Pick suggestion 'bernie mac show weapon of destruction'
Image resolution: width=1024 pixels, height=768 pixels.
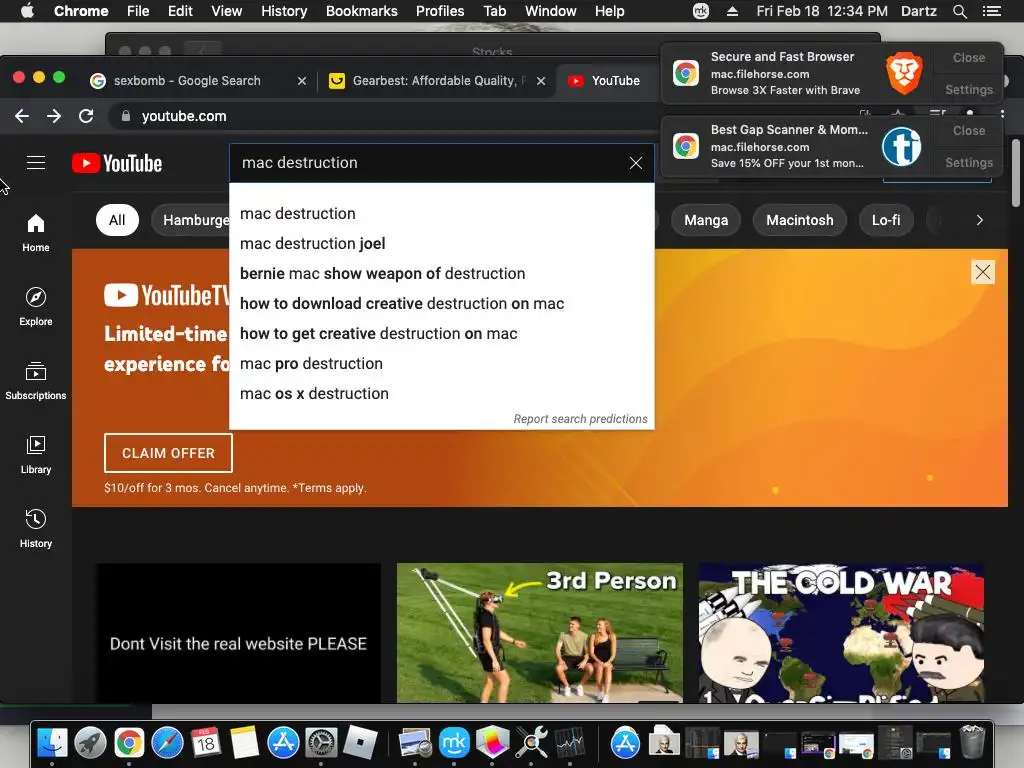[441, 274]
